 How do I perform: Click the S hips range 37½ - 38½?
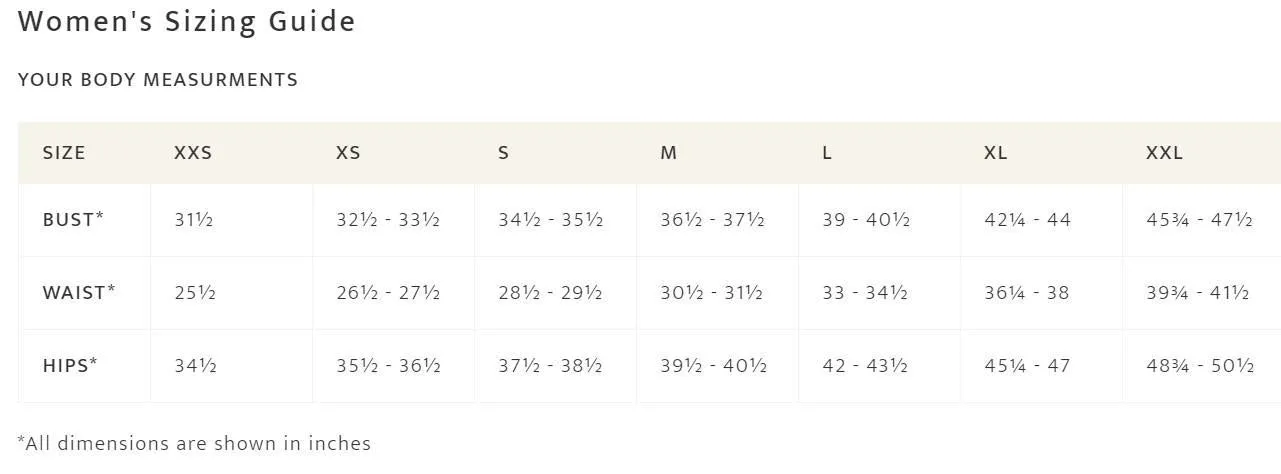[550, 366]
